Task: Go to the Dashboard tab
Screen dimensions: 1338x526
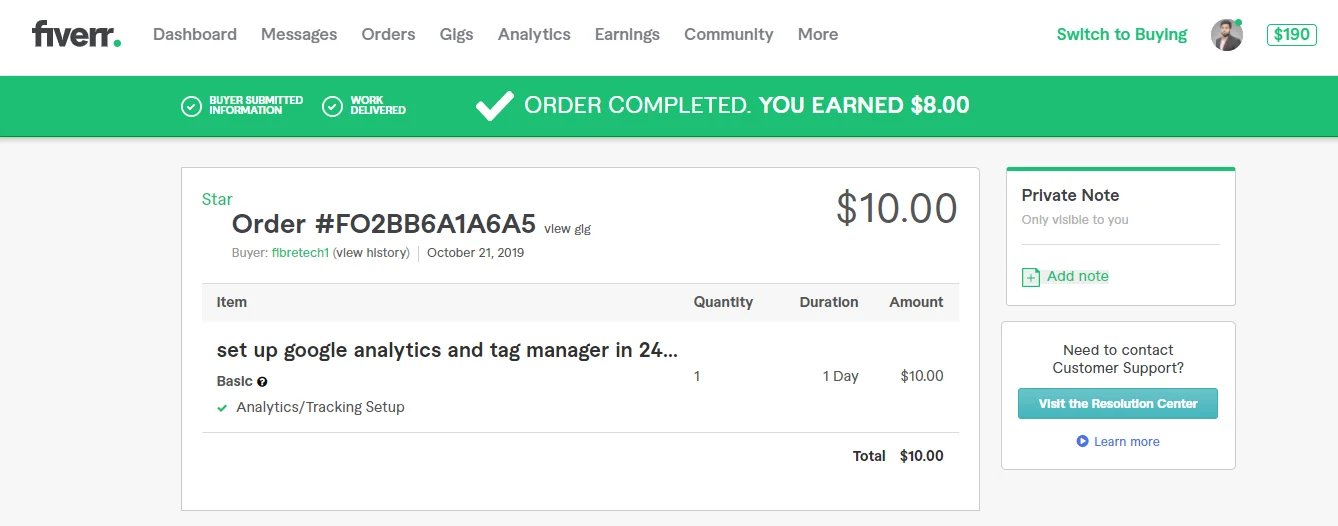Action: click(x=195, y=34)
